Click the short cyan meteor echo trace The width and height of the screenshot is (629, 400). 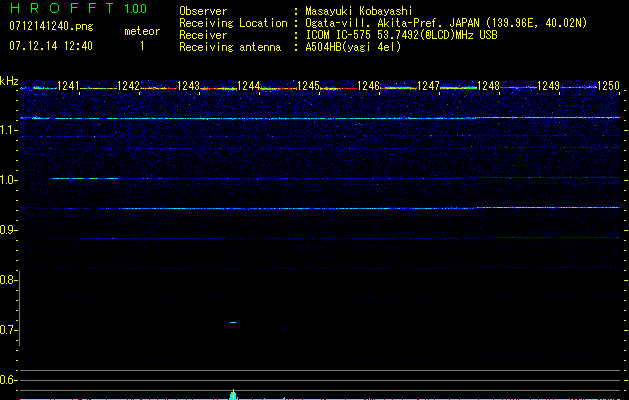[233, 322]
